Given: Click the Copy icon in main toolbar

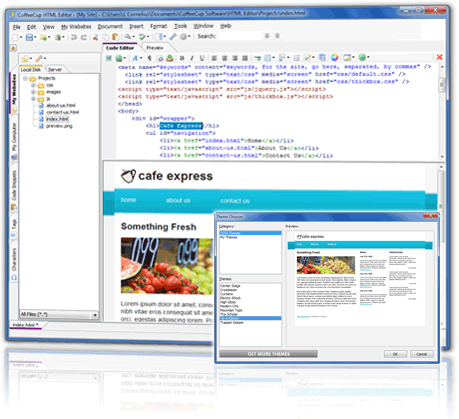Looking at the screenshot, I should click(x=106, y=37).
